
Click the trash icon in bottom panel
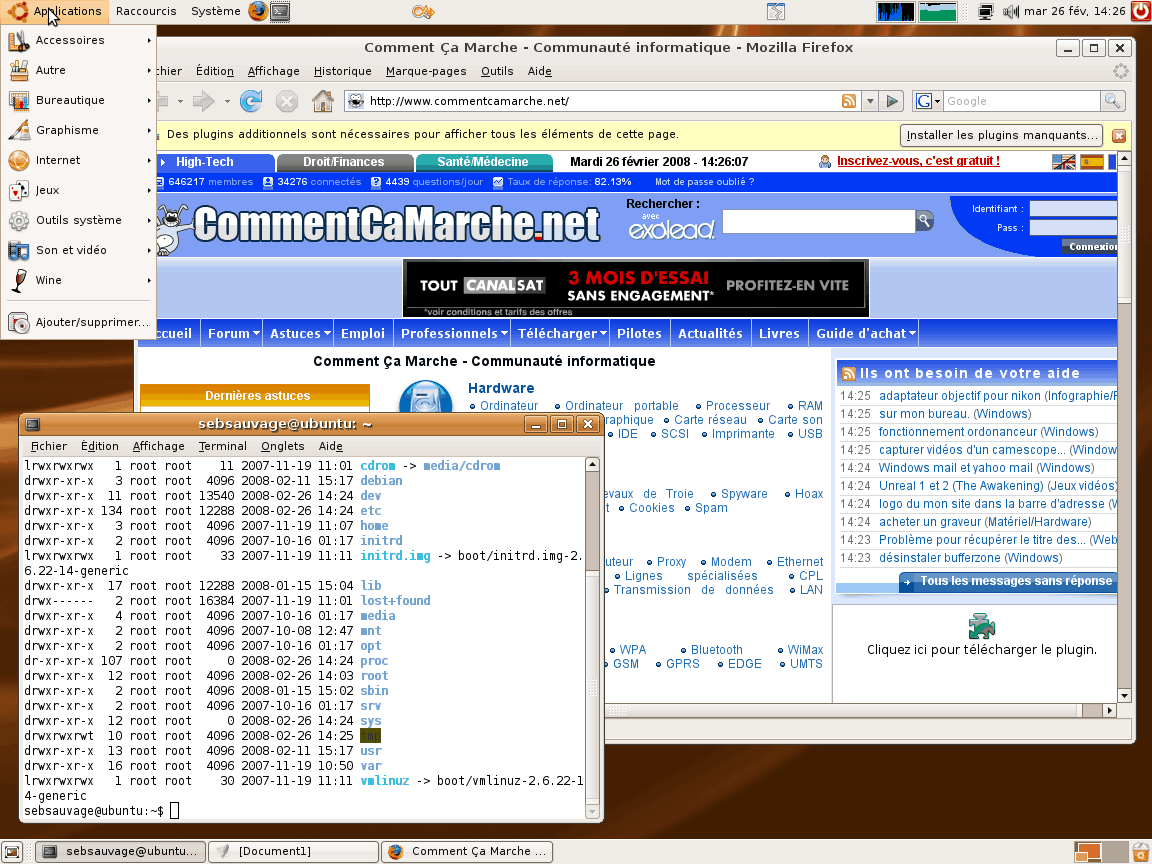(x=1142, y=852)
